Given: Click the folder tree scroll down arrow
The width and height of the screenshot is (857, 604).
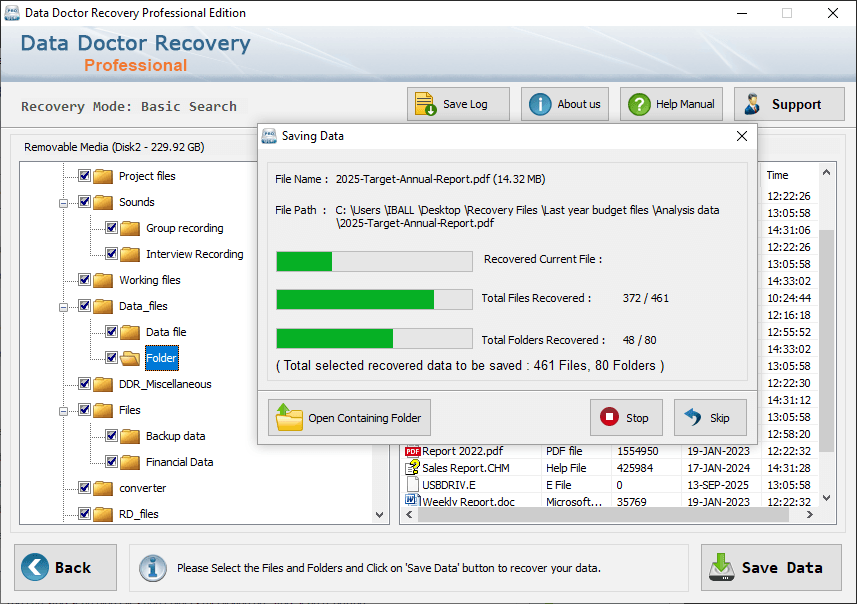Looking at the screenshot, I should 380,515.
